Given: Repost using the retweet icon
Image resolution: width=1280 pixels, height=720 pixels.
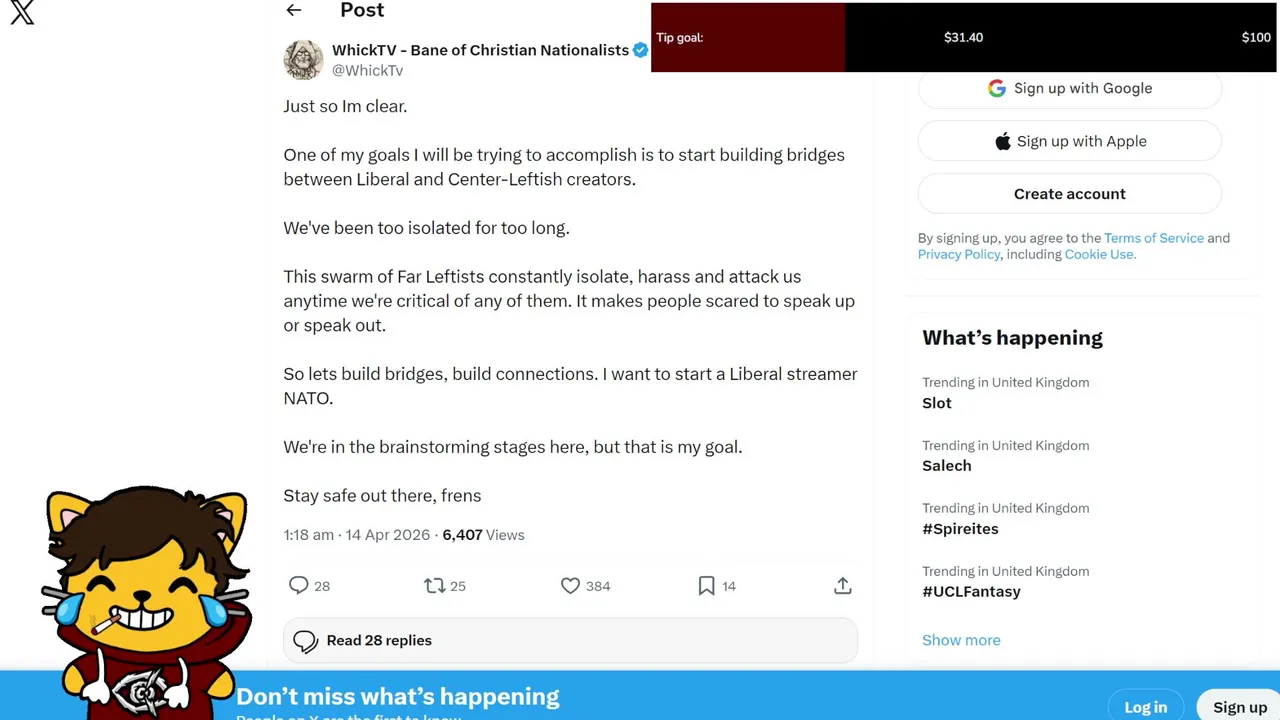Looking at the screenshot, I should (434, 586).
